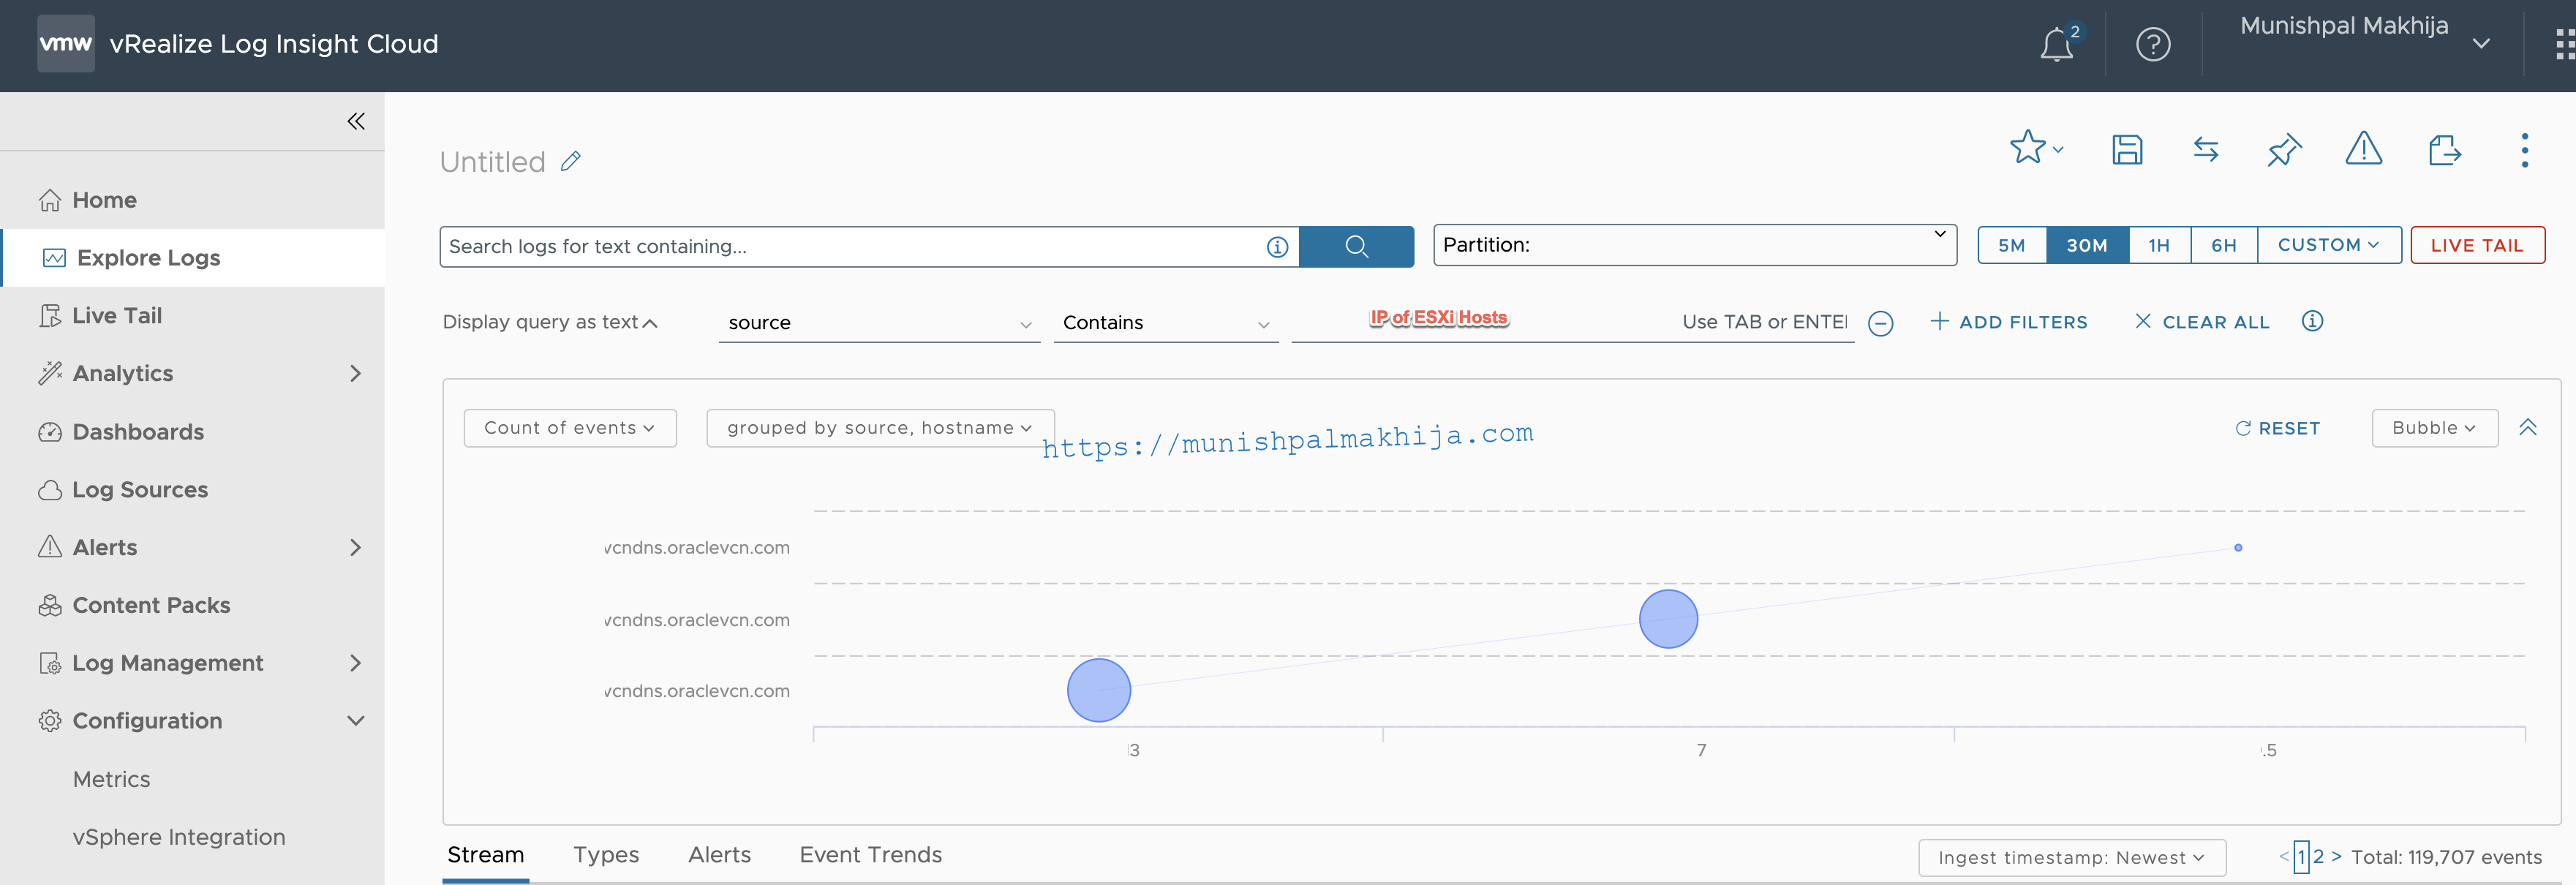Expand the Log Management menu

coord(355,663)
